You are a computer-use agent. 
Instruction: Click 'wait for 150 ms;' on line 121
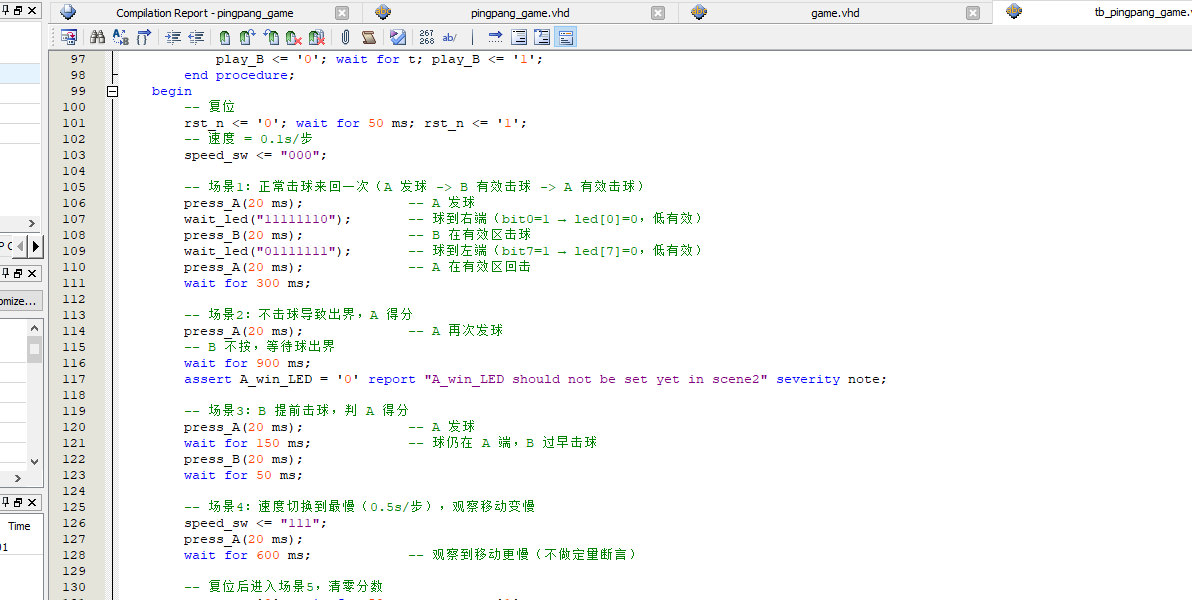[247, 443]
